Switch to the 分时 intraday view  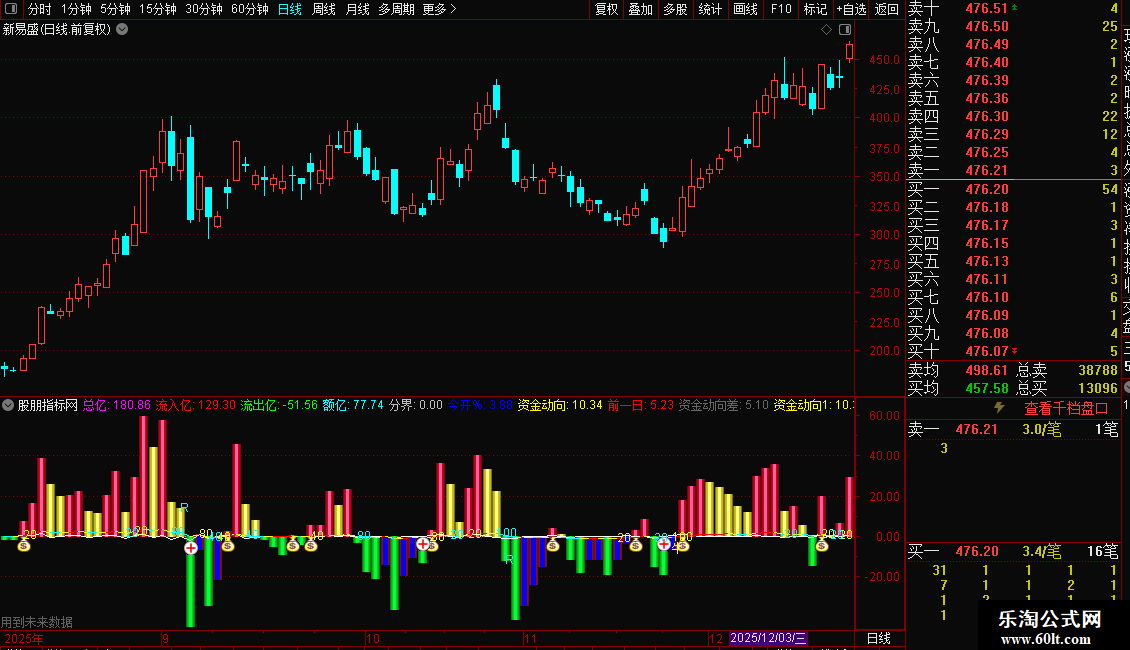(40, 9)
